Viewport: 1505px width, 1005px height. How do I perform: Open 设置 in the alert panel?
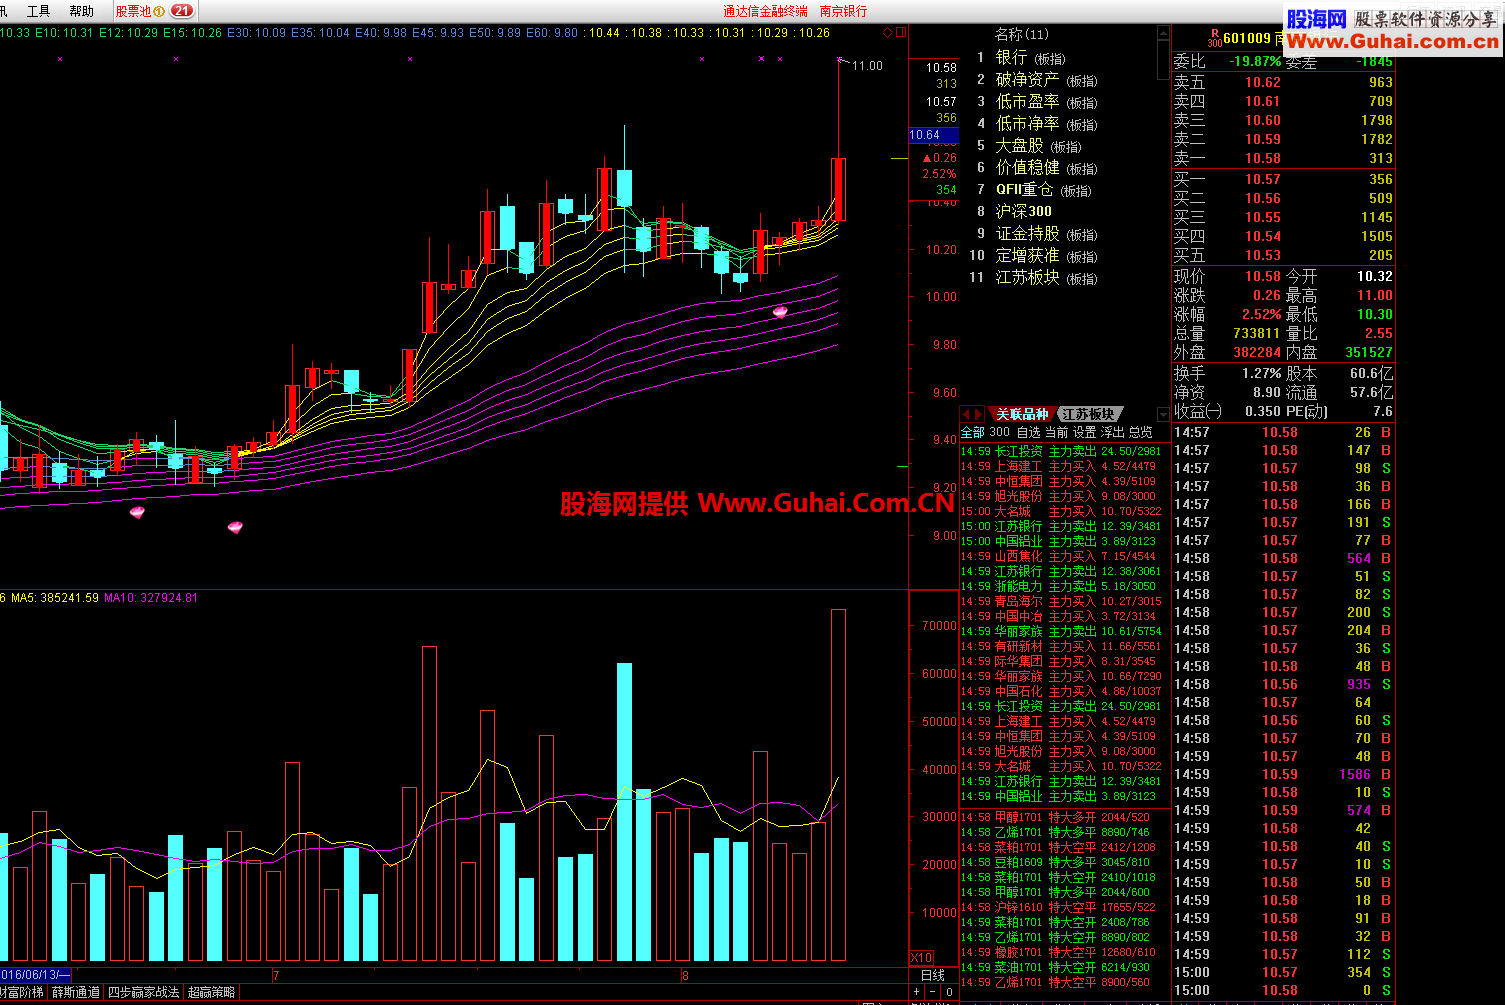(1084, 432)
